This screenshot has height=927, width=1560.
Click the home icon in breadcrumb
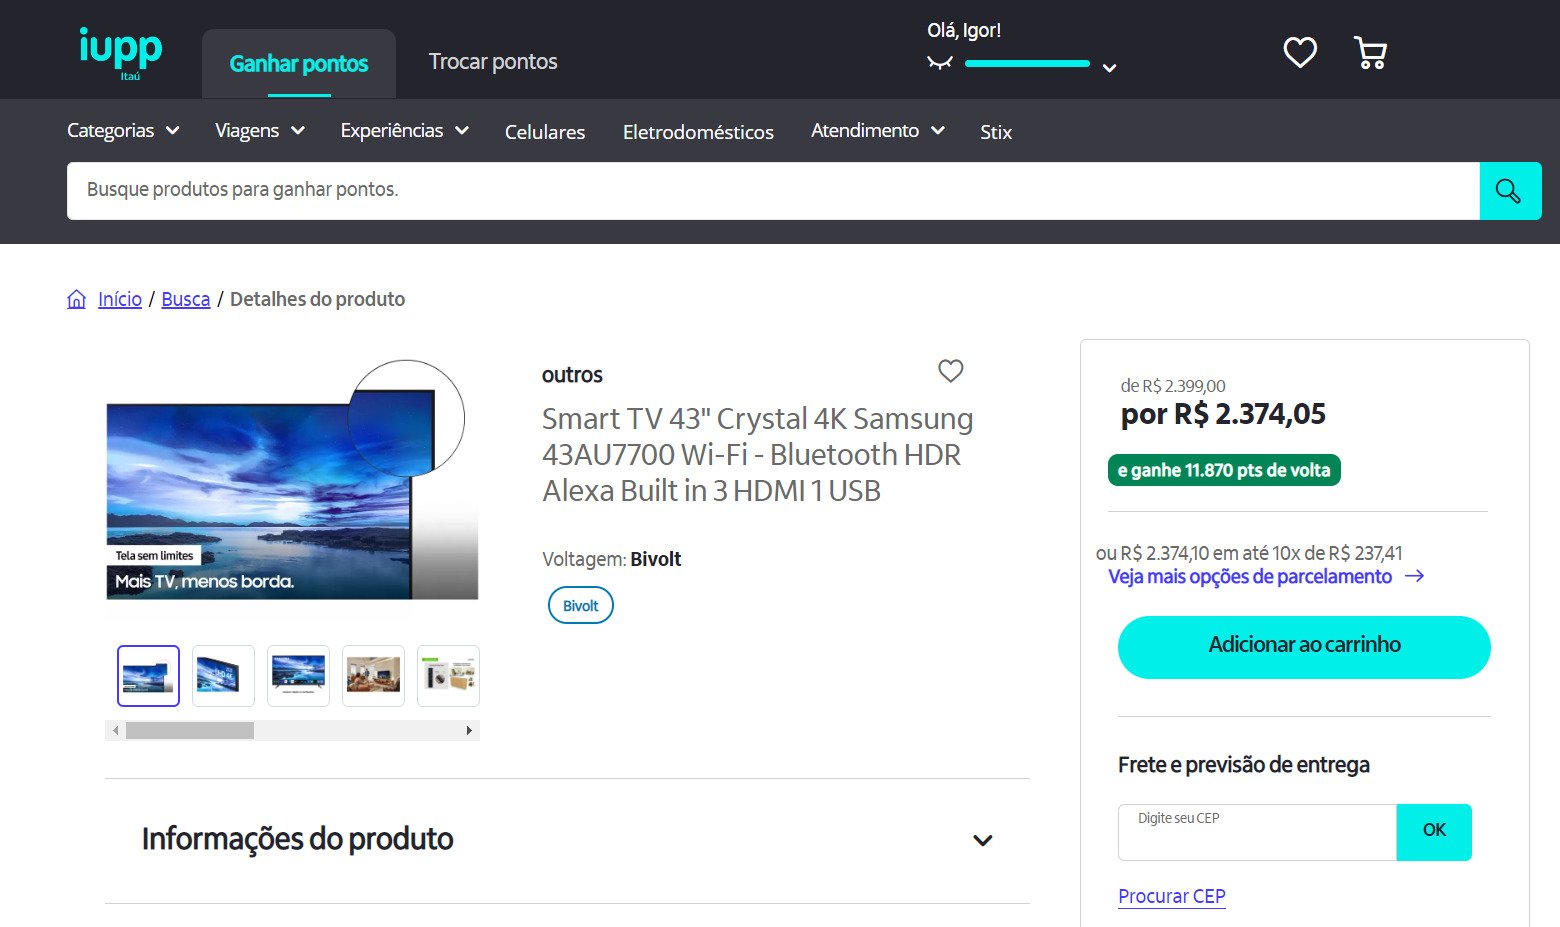click(77, 299)
